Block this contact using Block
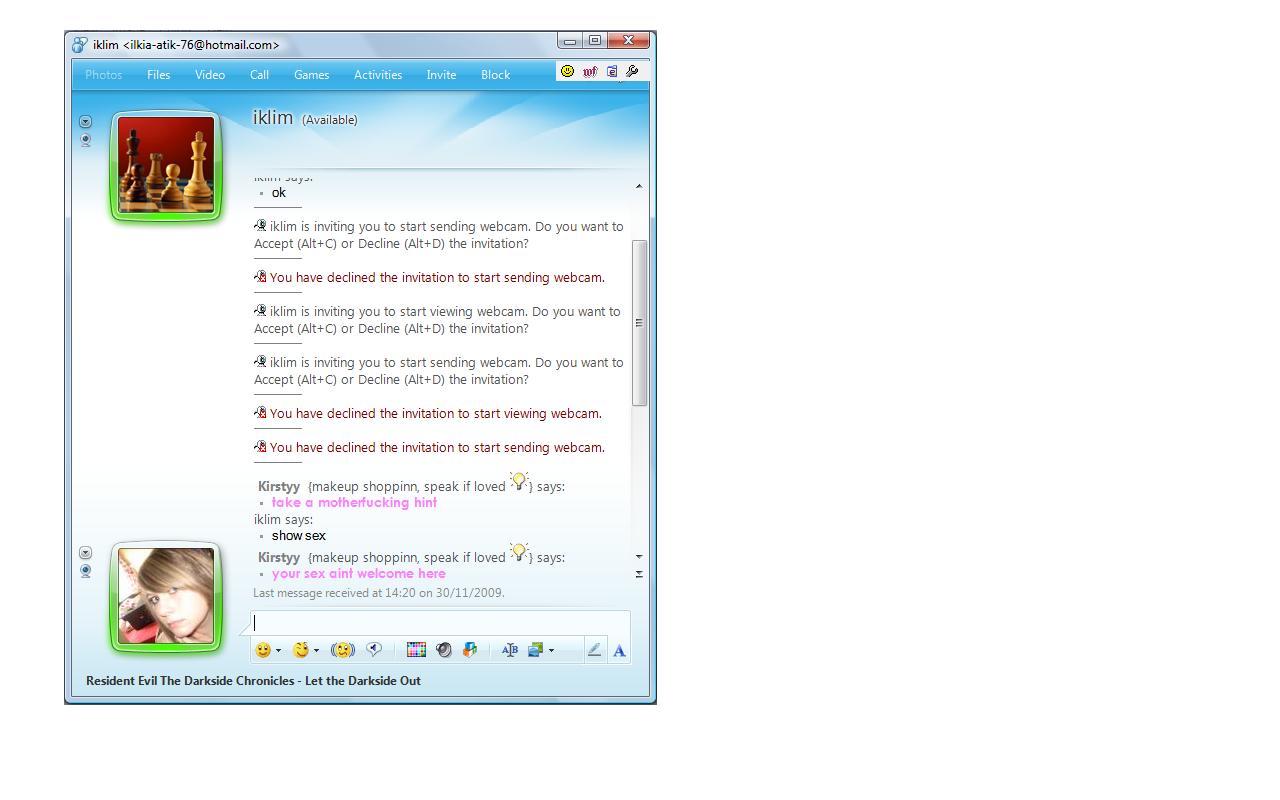Viewport: 1280px width, 800px height. coord(495,75)
